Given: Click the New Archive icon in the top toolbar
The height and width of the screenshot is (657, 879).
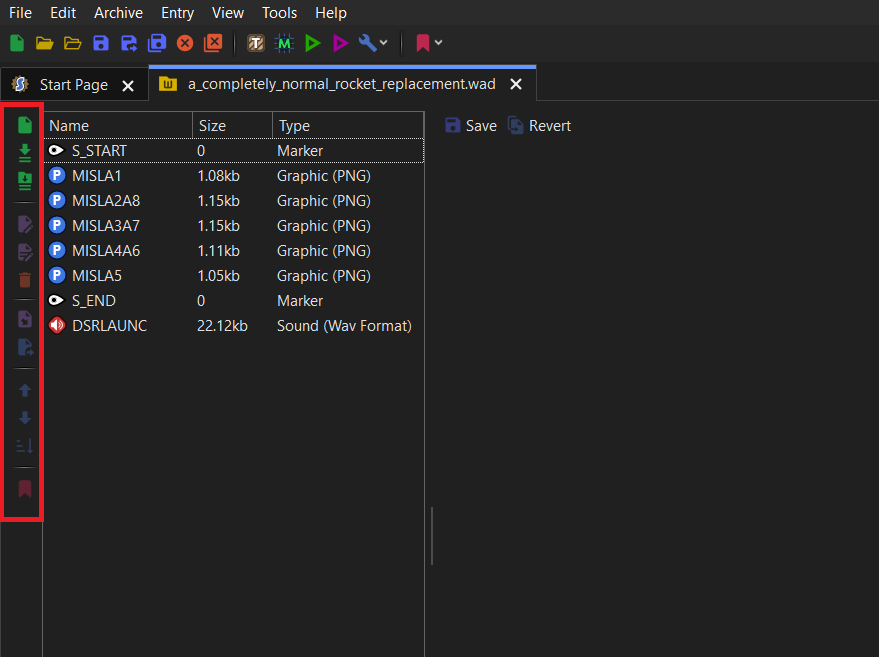Looking at the screenshot, I should click(17, 43).
